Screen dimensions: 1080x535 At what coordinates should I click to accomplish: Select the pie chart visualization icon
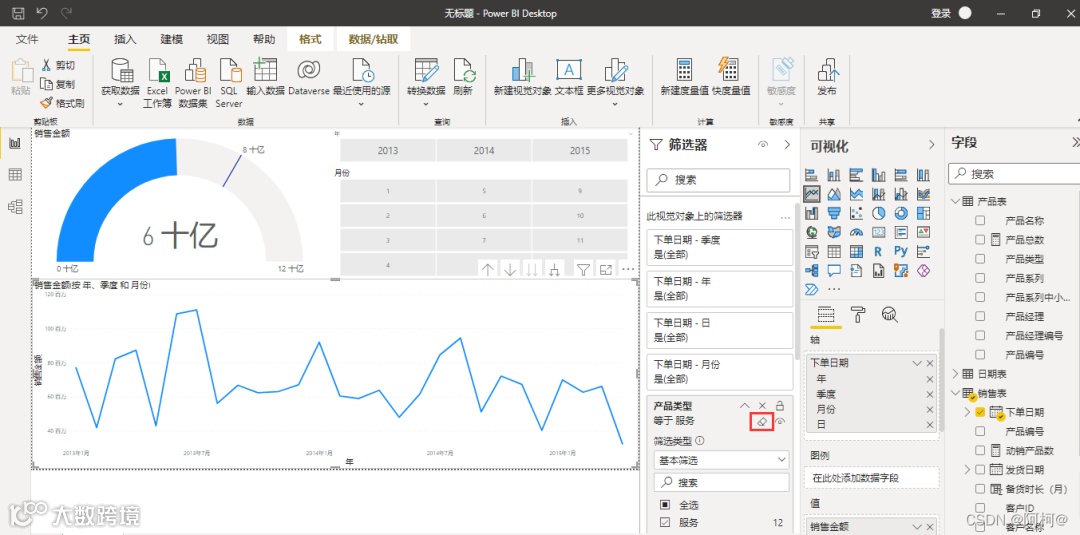click(878, 213)
